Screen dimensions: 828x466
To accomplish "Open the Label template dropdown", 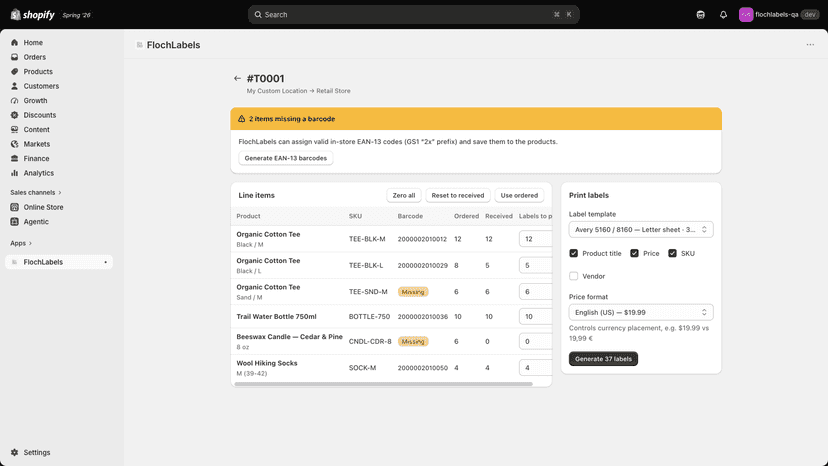I will (641, 229).
